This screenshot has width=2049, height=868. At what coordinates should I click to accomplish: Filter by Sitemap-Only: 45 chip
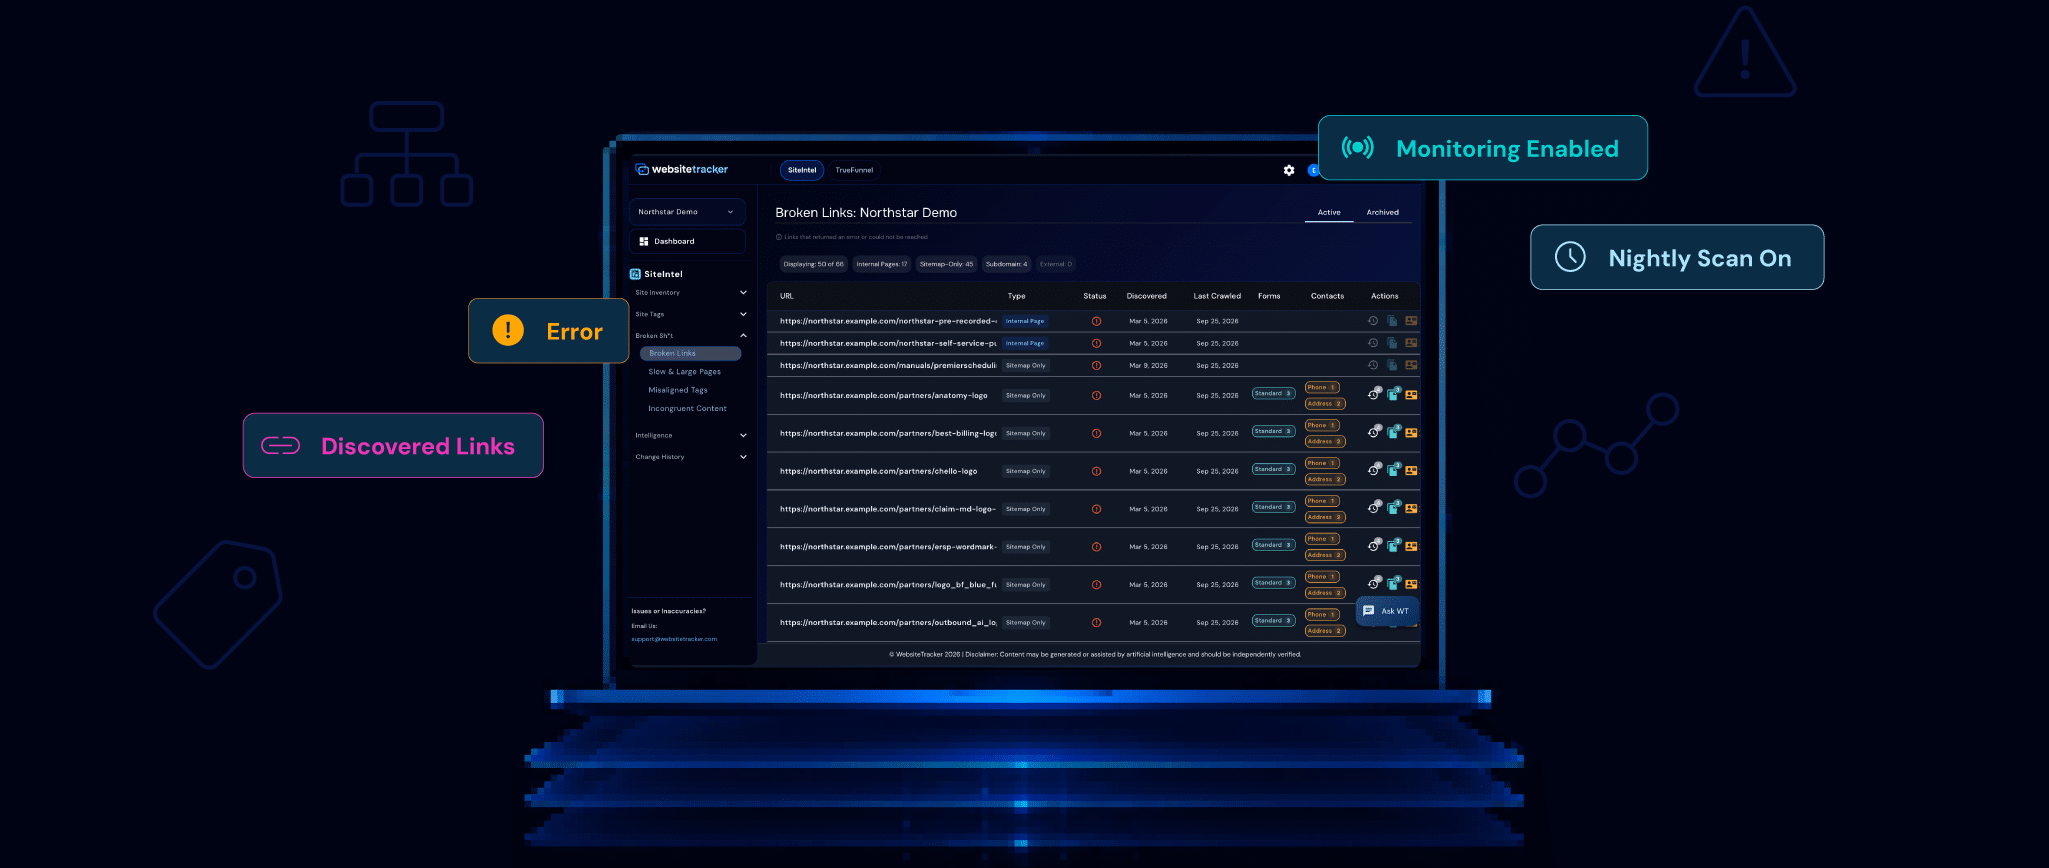coord(946,264)
